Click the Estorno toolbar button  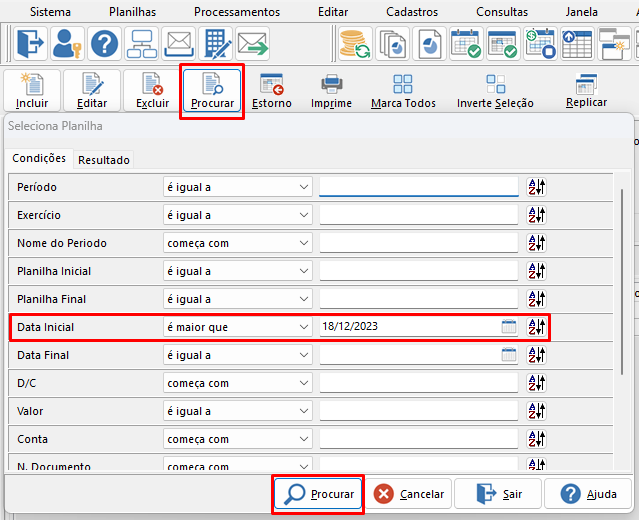click(x=272, y=90)
